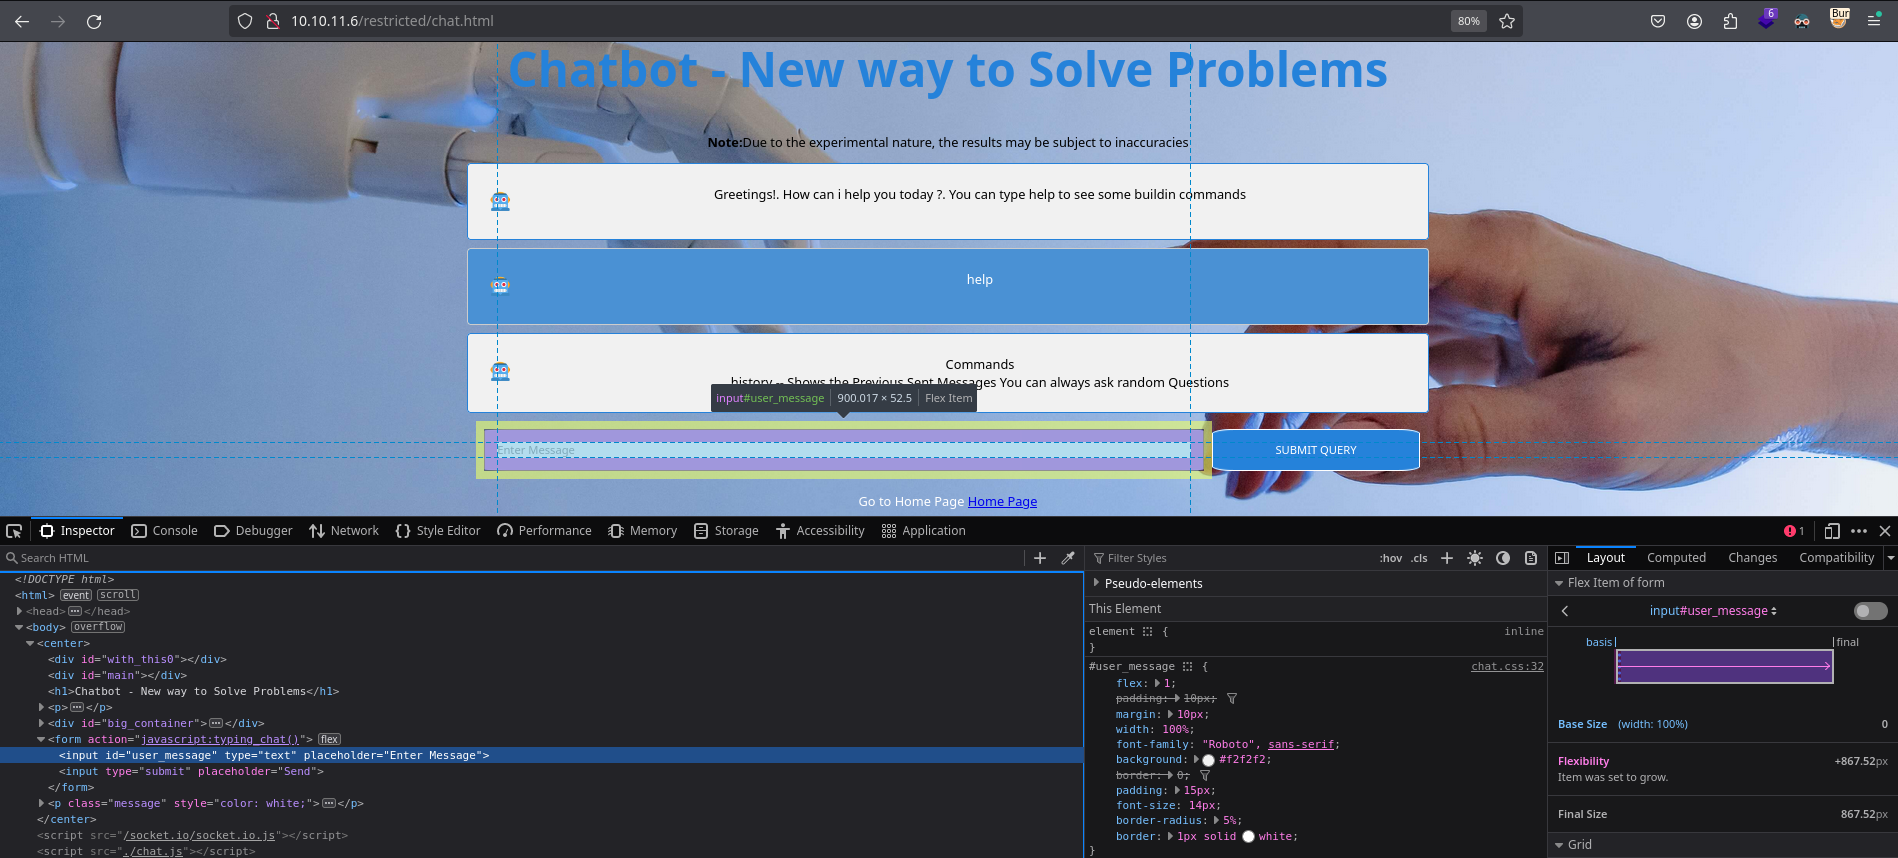Toggle :hov pseudo-class panel
The height and width of the screenshot is (858, 1898).
(1391, 558)
